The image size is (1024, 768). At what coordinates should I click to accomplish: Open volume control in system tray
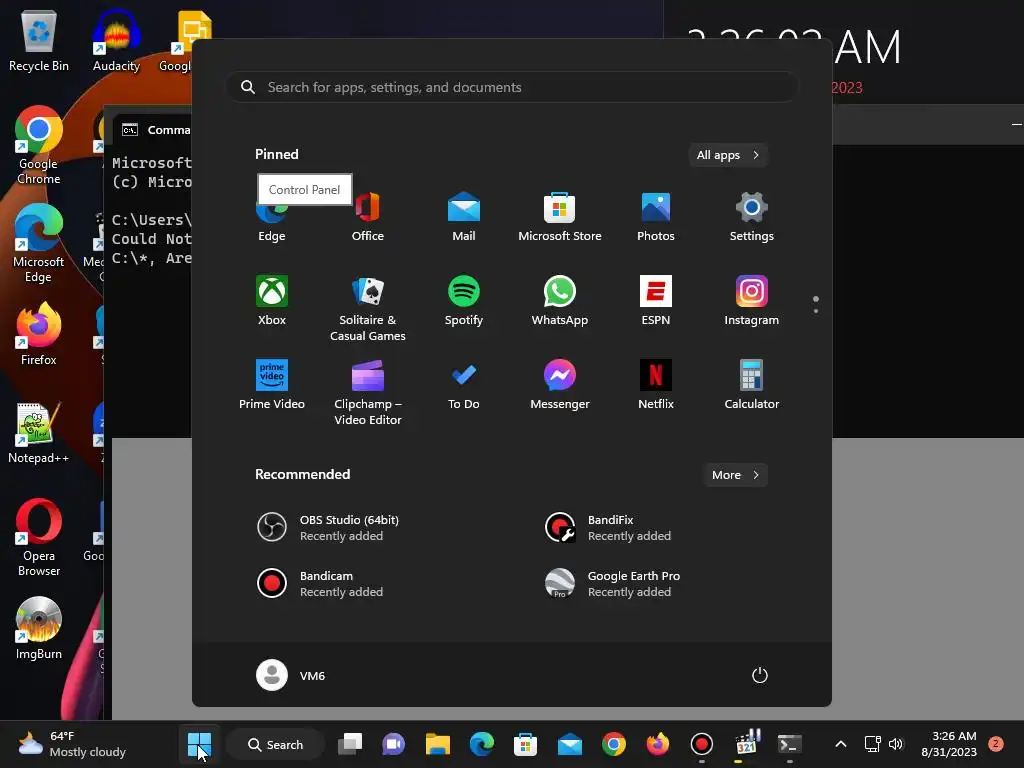pos(896,744)
